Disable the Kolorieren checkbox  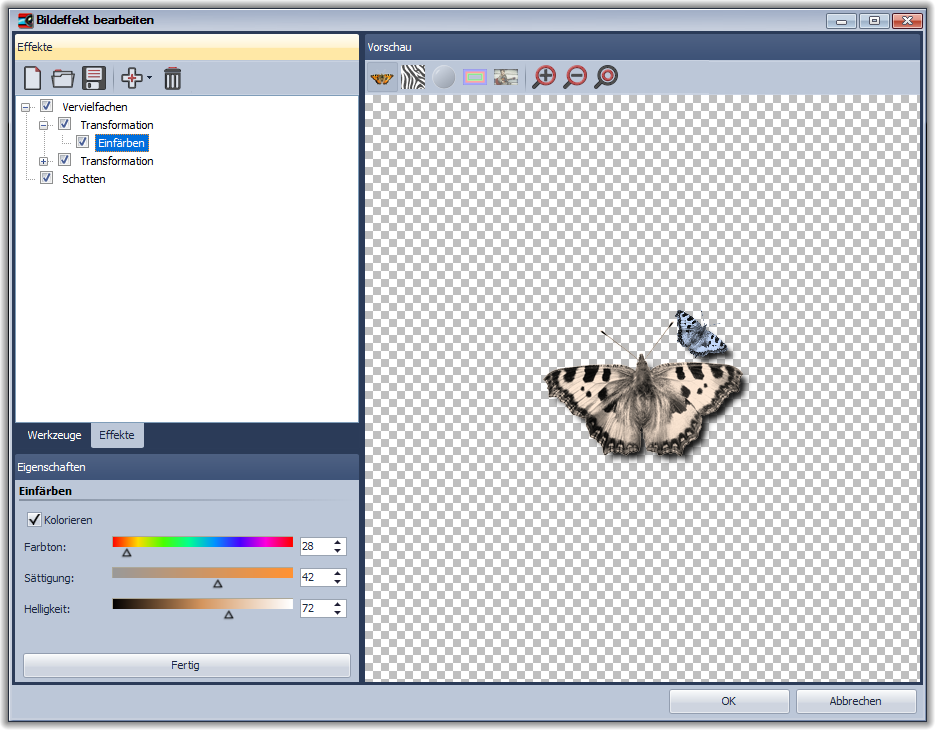pos(35,520)
